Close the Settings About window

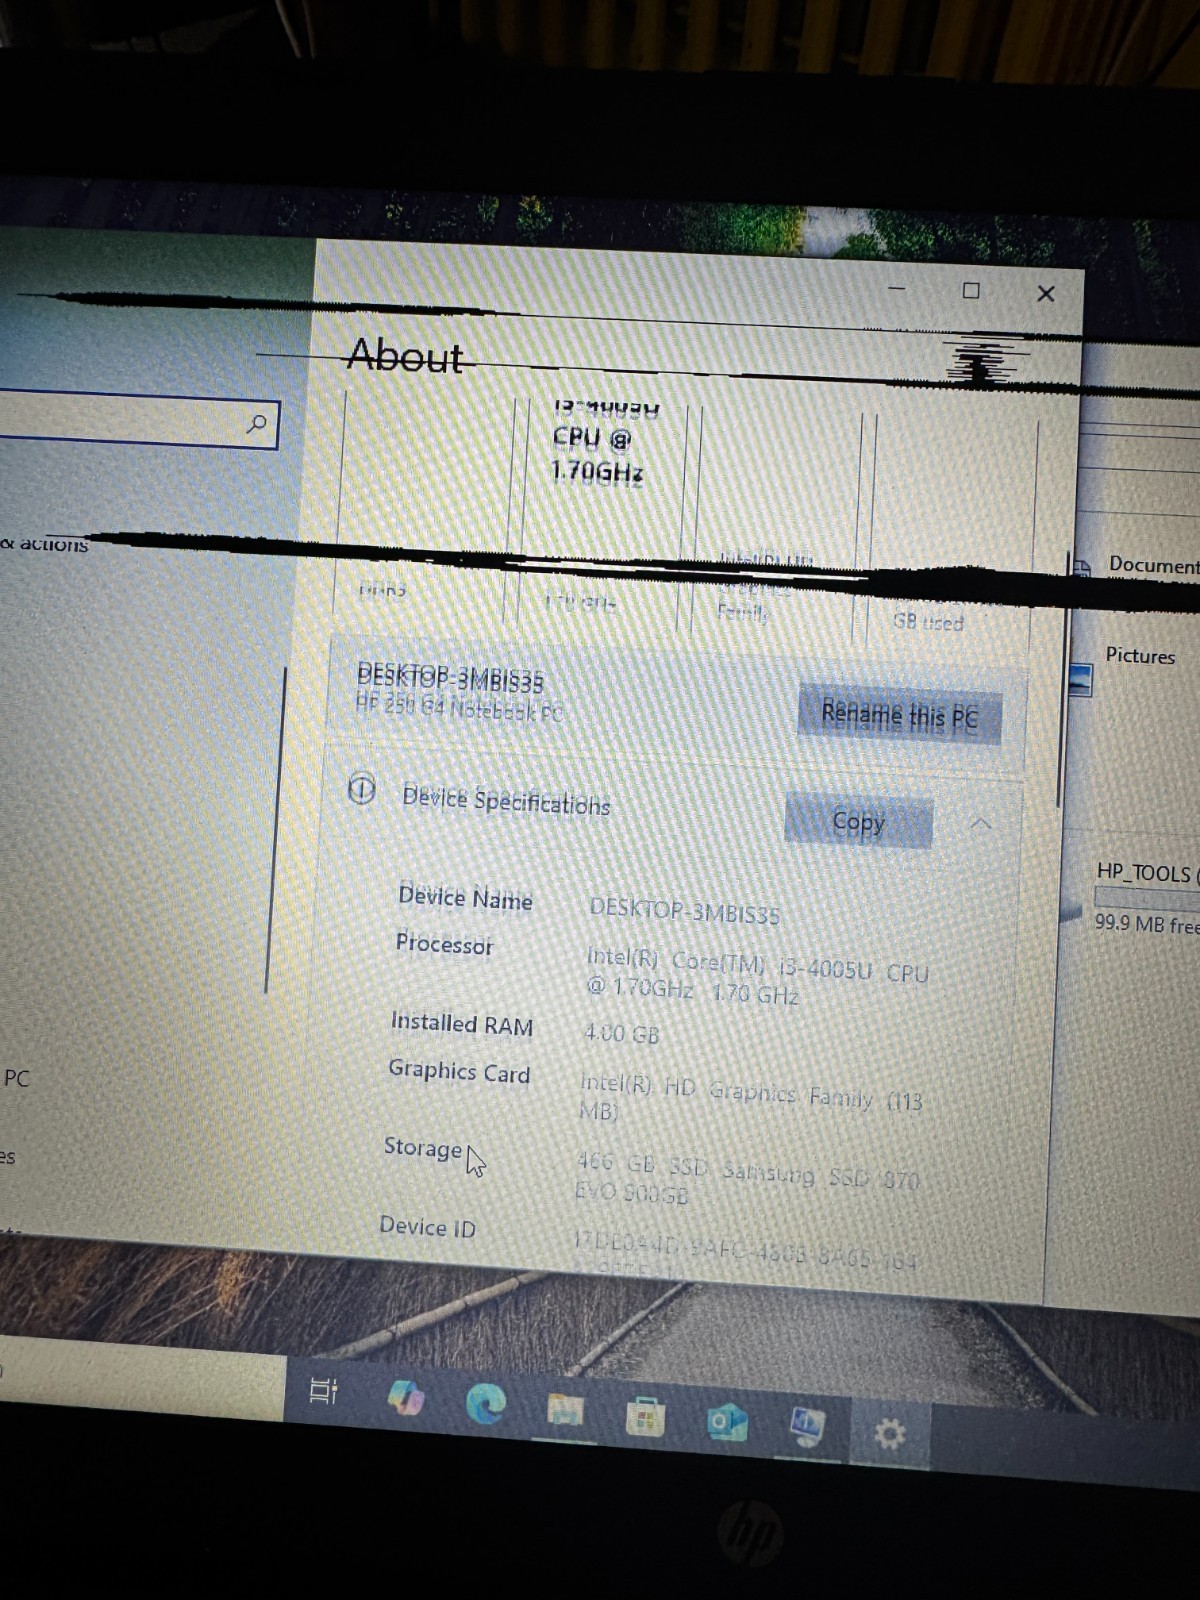1046,293
